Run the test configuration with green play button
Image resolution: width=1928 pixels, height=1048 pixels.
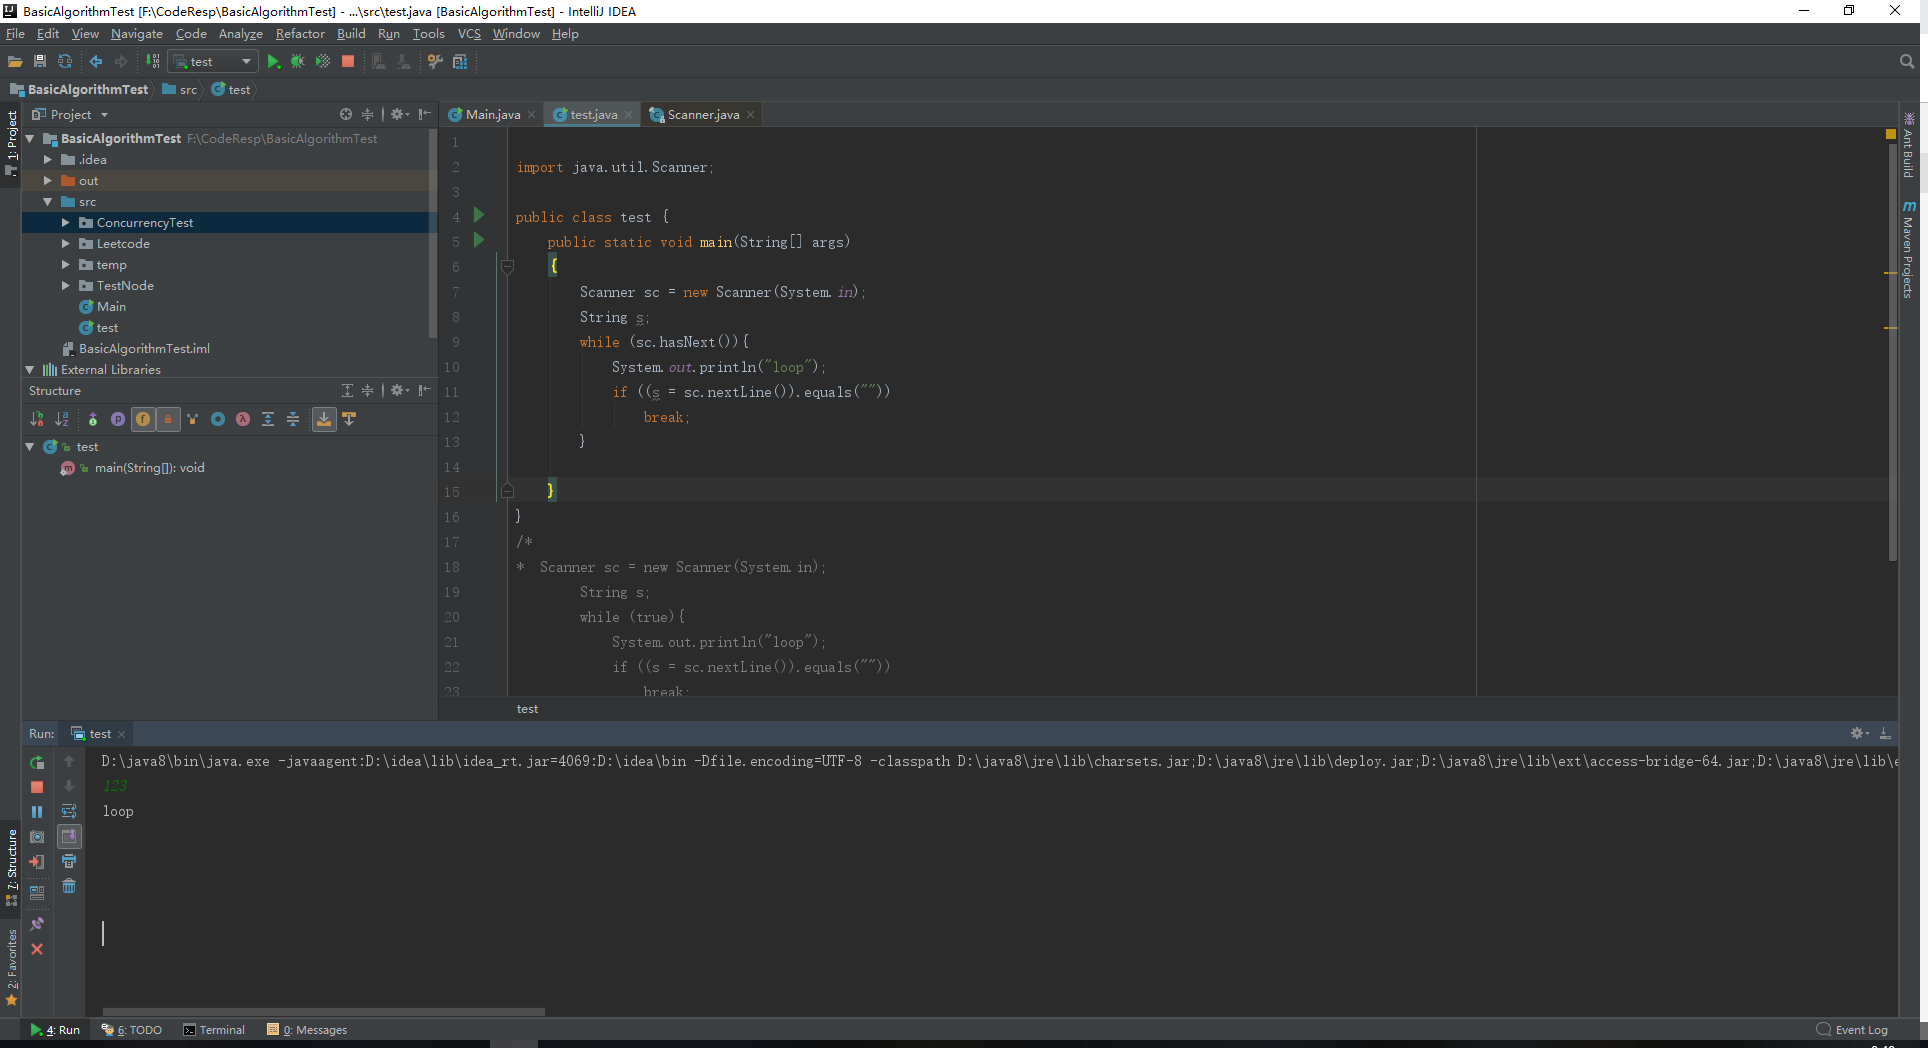(273, 61)
